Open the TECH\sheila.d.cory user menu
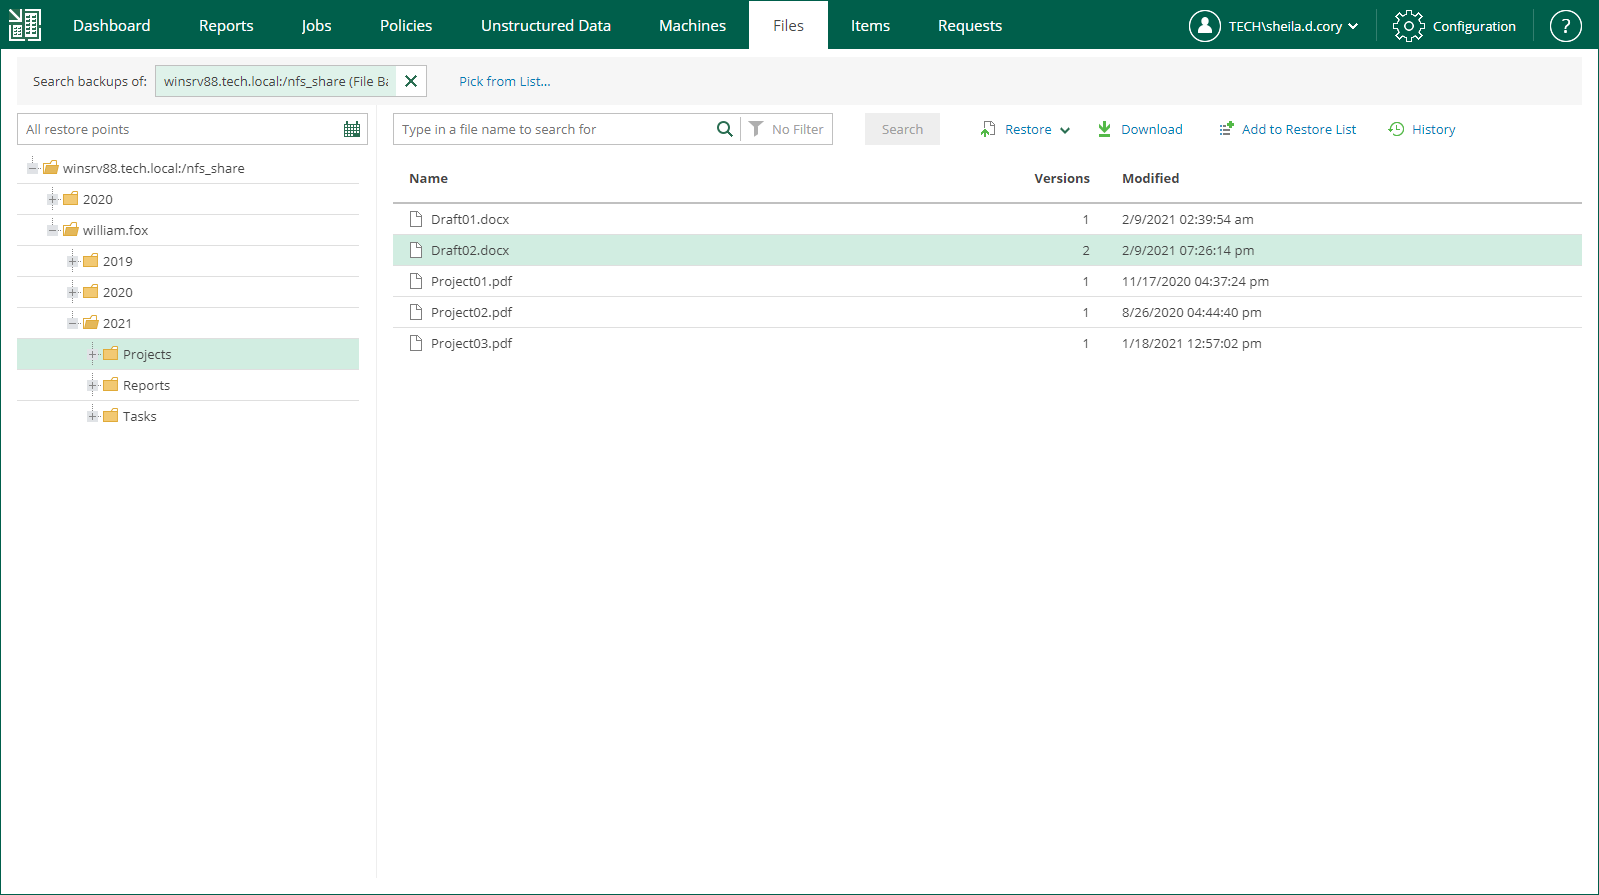Viewport: 1599px width, 895px height. point(1283,26)
